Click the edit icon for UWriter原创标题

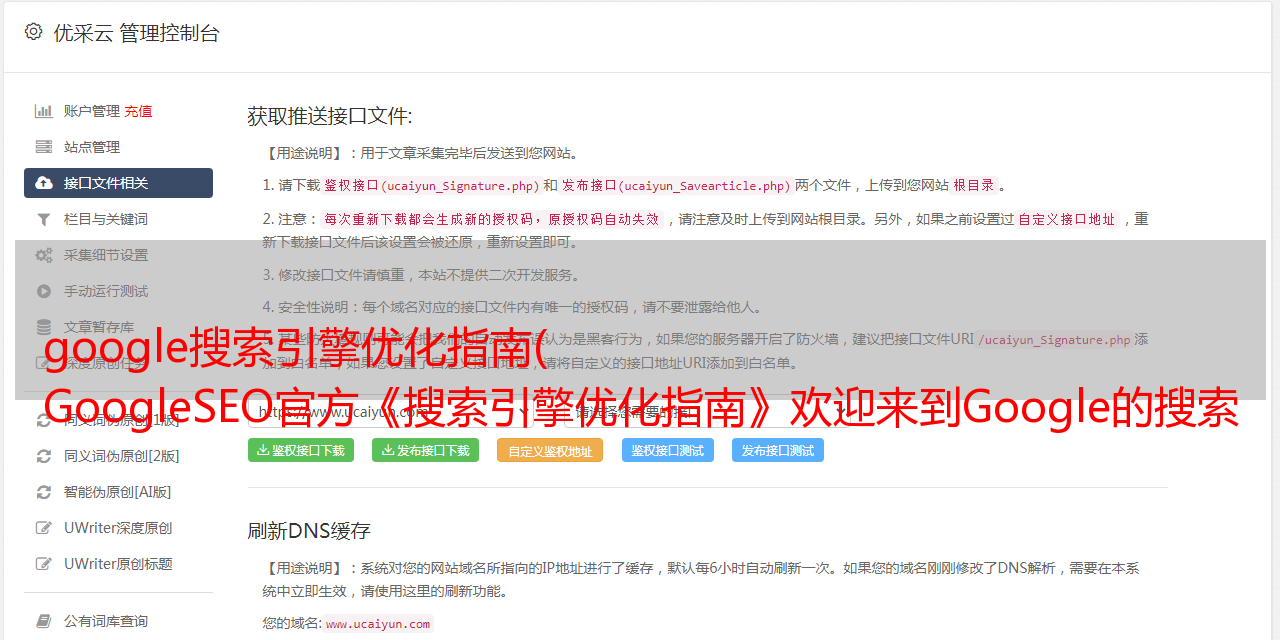pyautogui.click(x=44, y=564)
